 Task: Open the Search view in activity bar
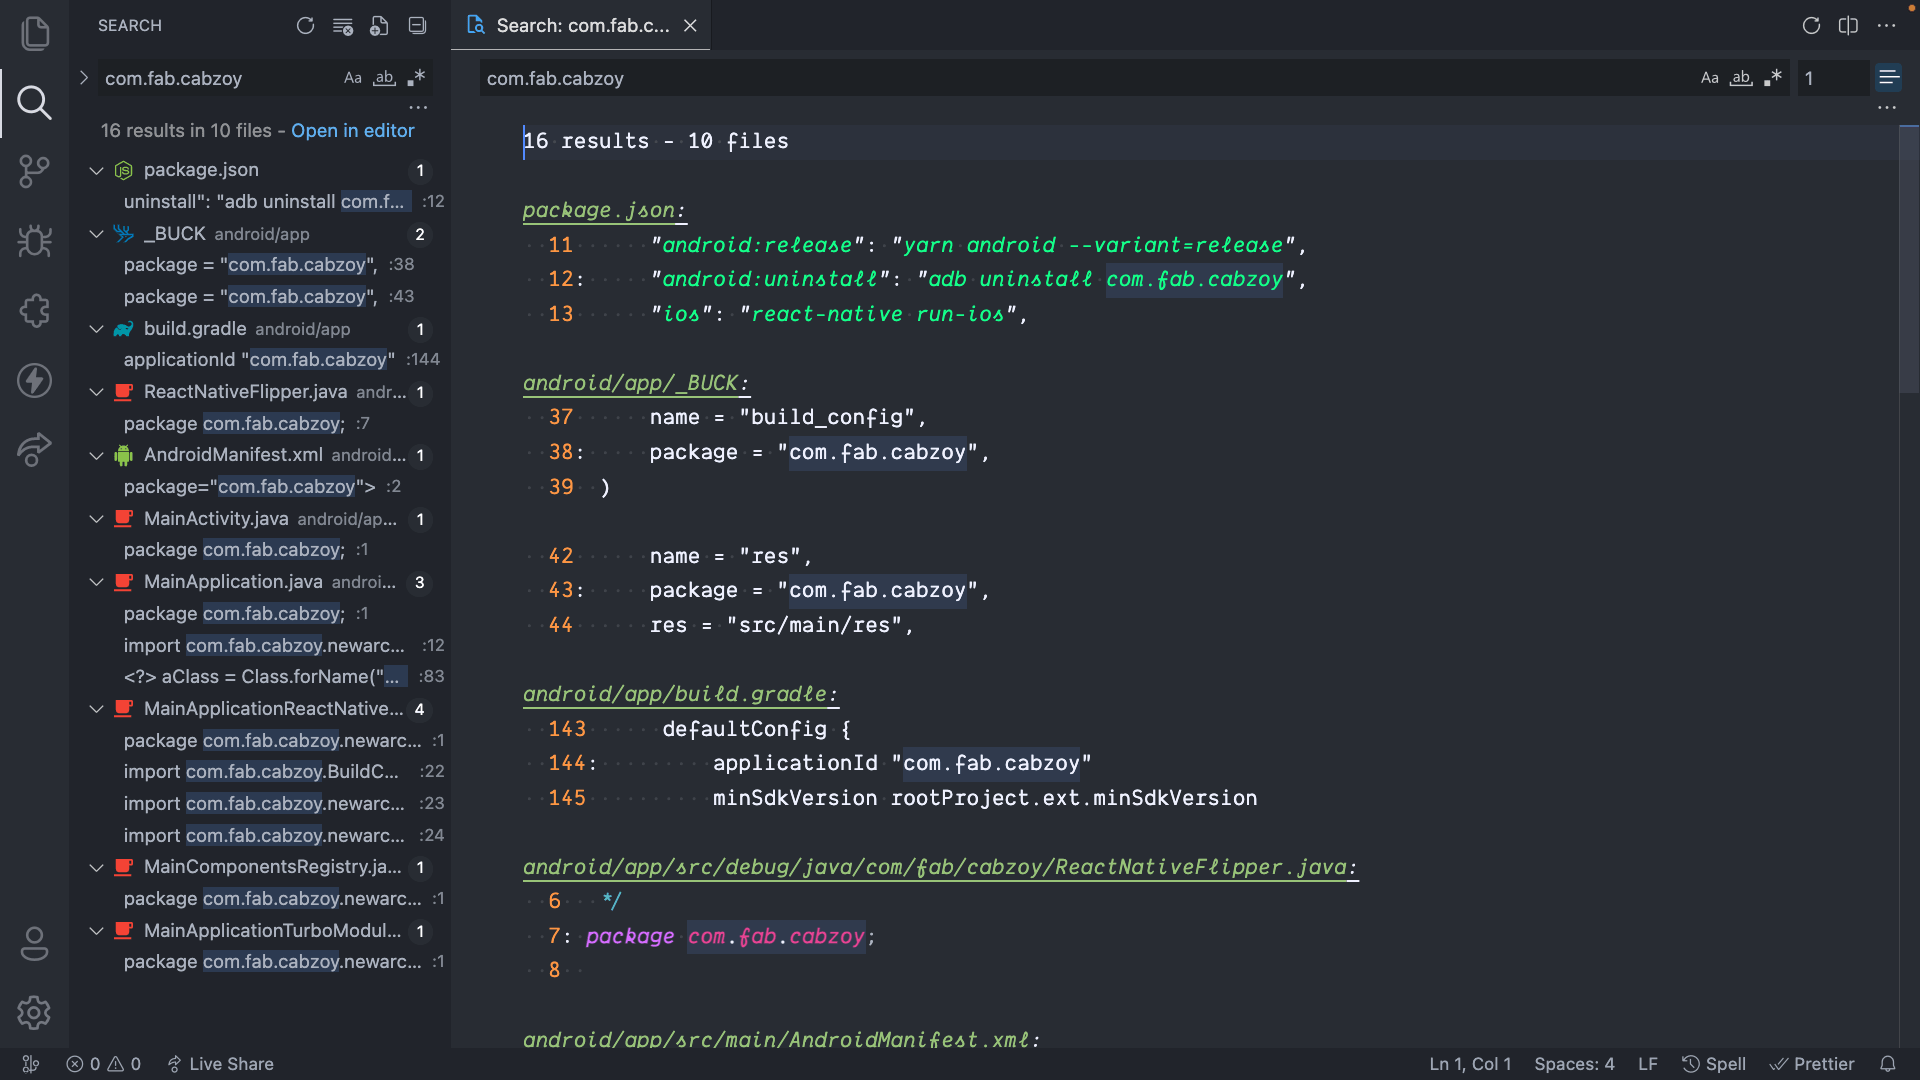tap(35, 102)
